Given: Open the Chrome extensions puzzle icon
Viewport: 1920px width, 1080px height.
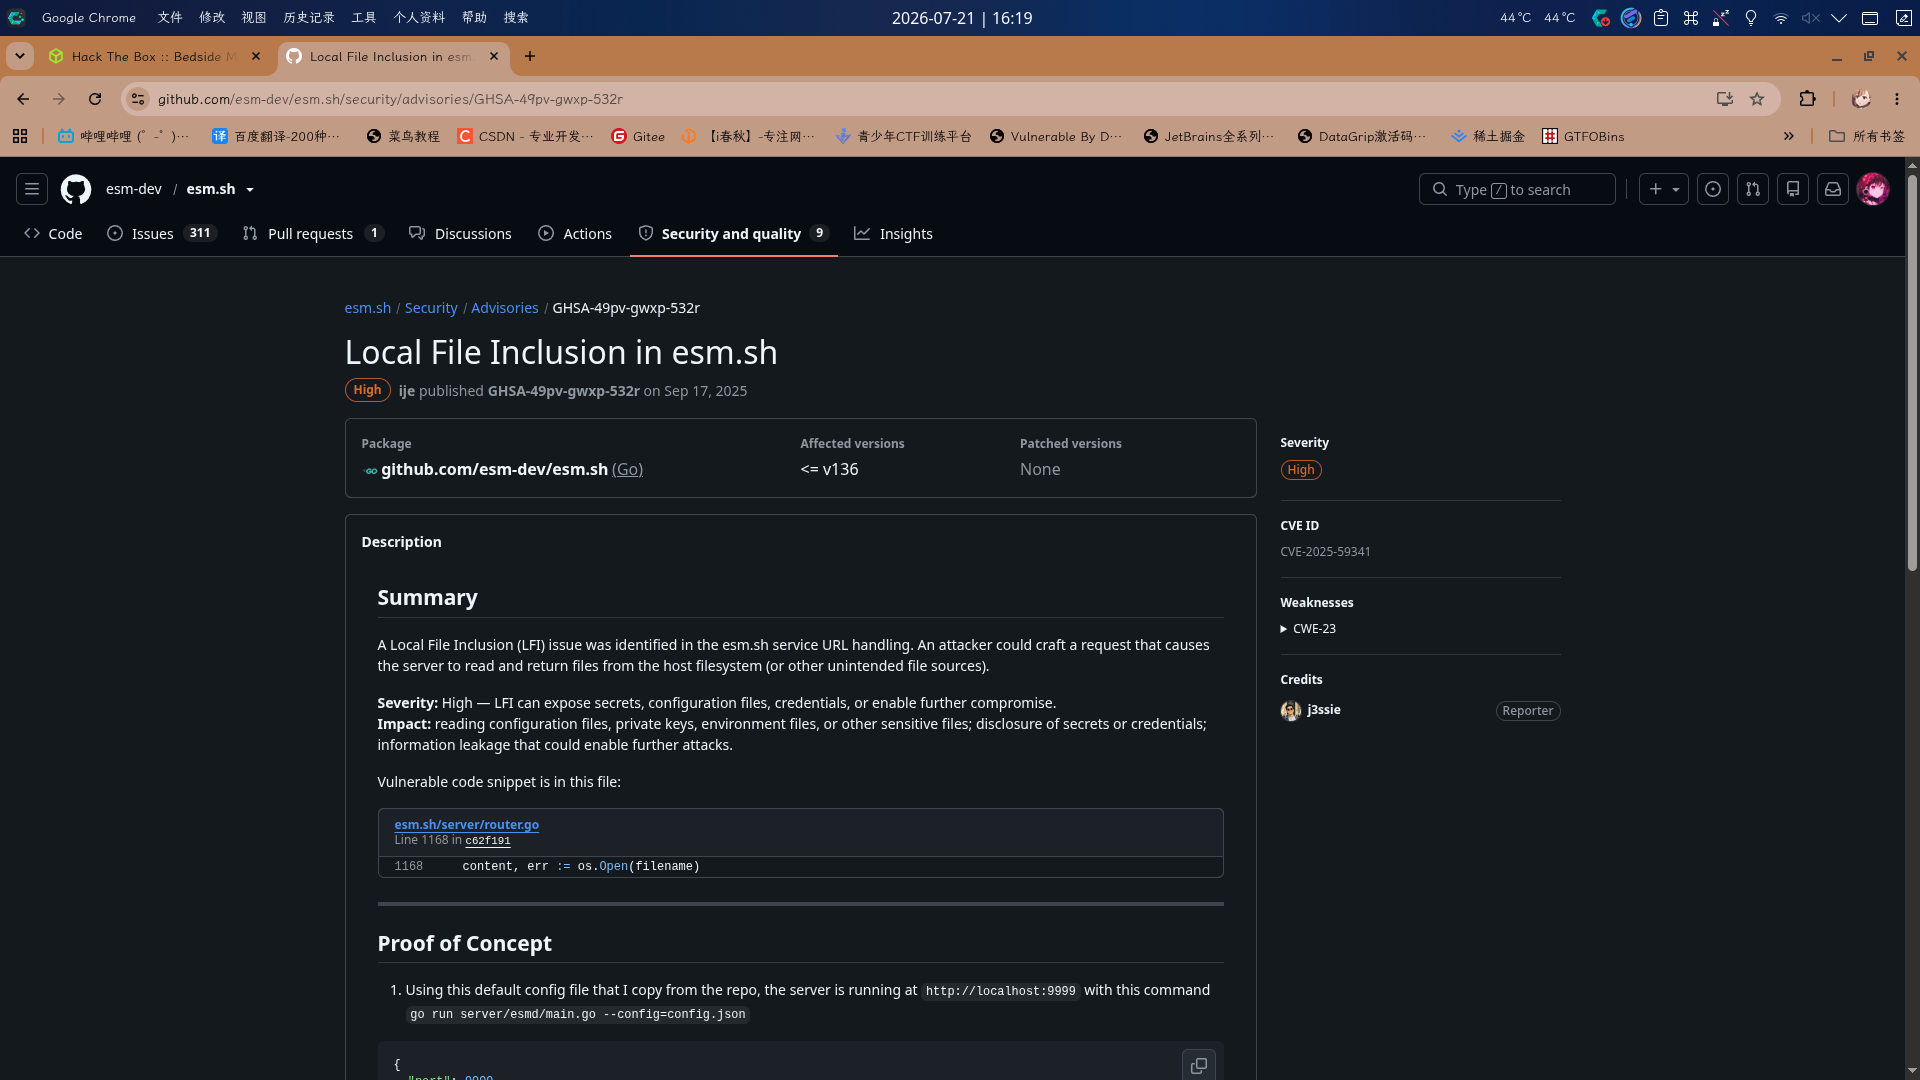Looking at the screenshot, I should point(1807,99).
